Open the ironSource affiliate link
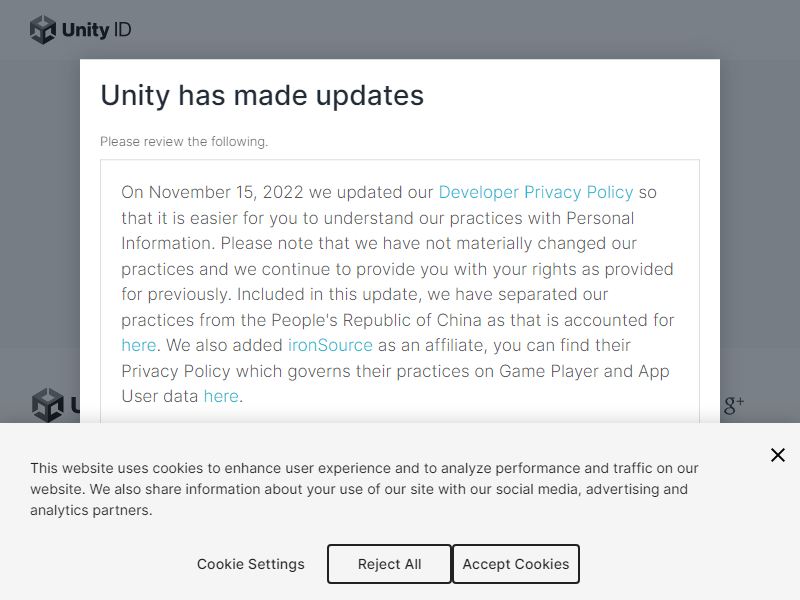 coord(330,345)
